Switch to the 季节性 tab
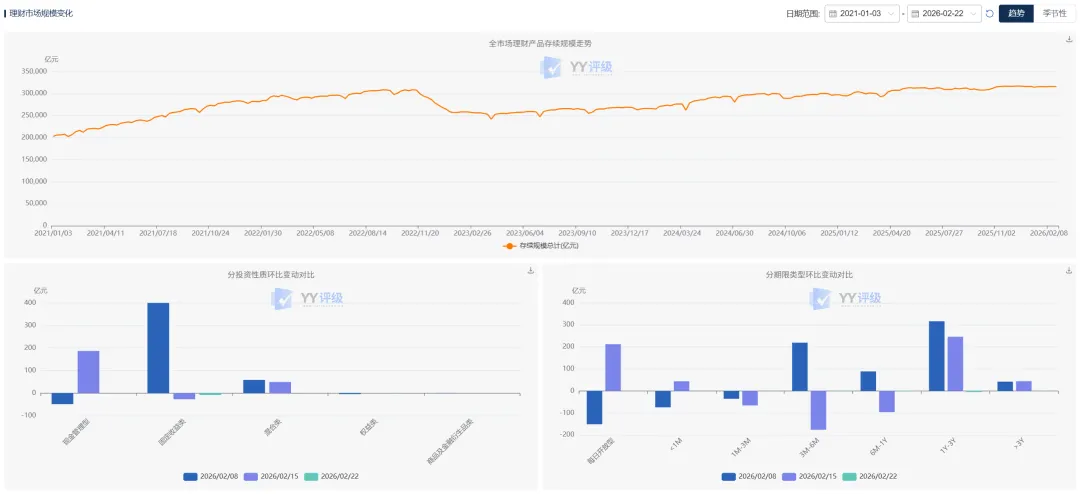The image size is (1080, 494). [x=1054, y=14]
